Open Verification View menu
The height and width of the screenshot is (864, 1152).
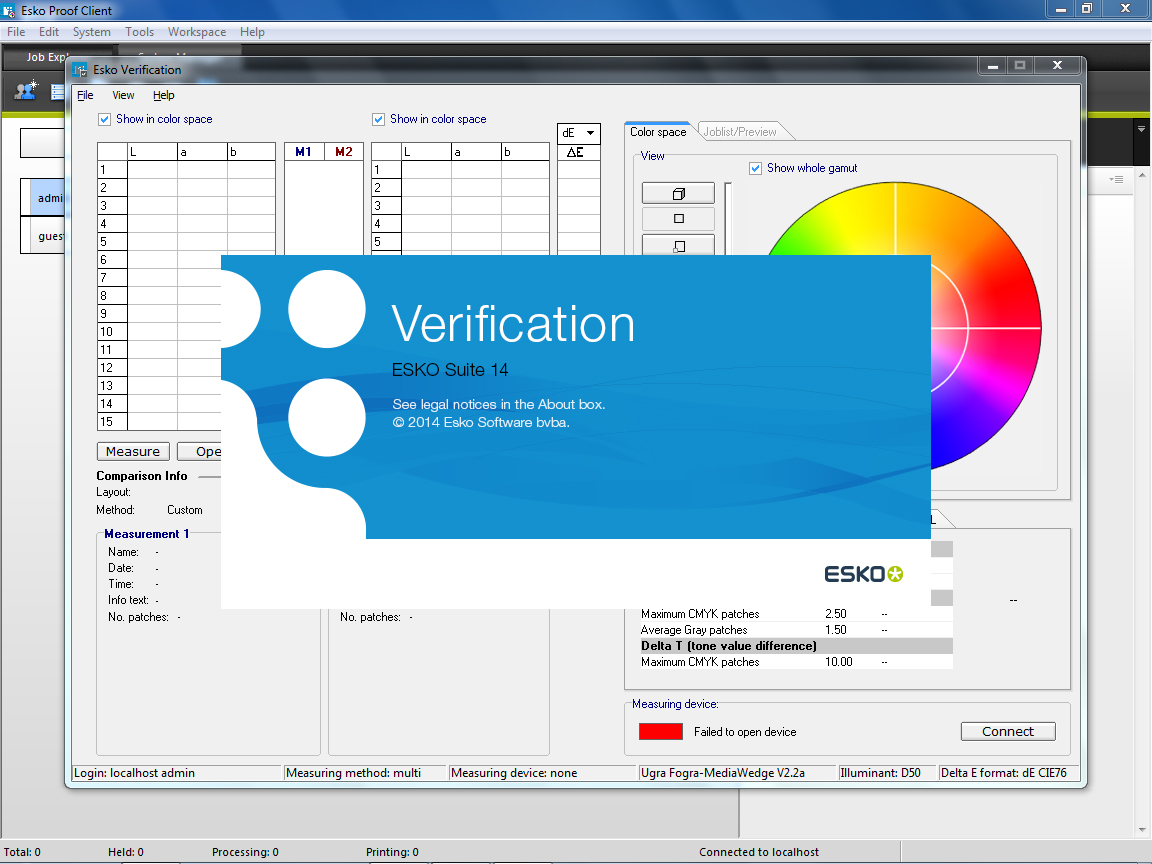[123, 95]
